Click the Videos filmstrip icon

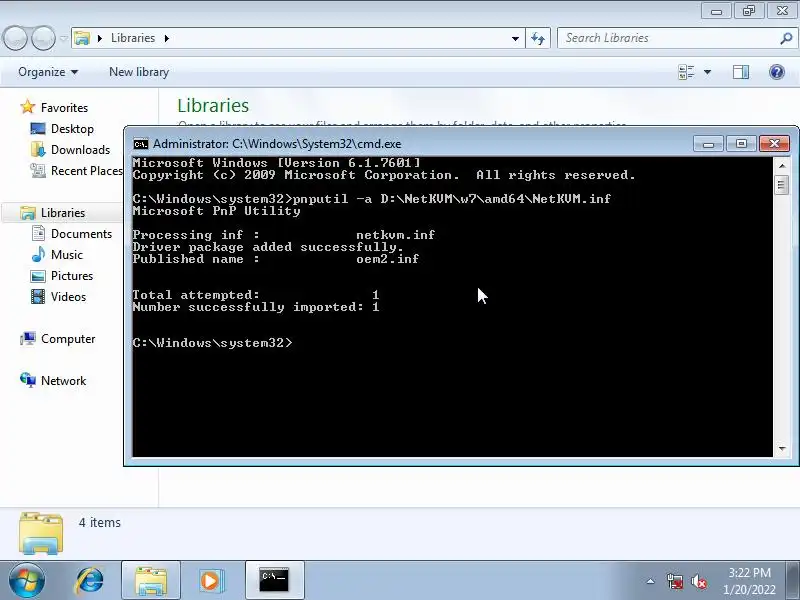pos(38,296)
